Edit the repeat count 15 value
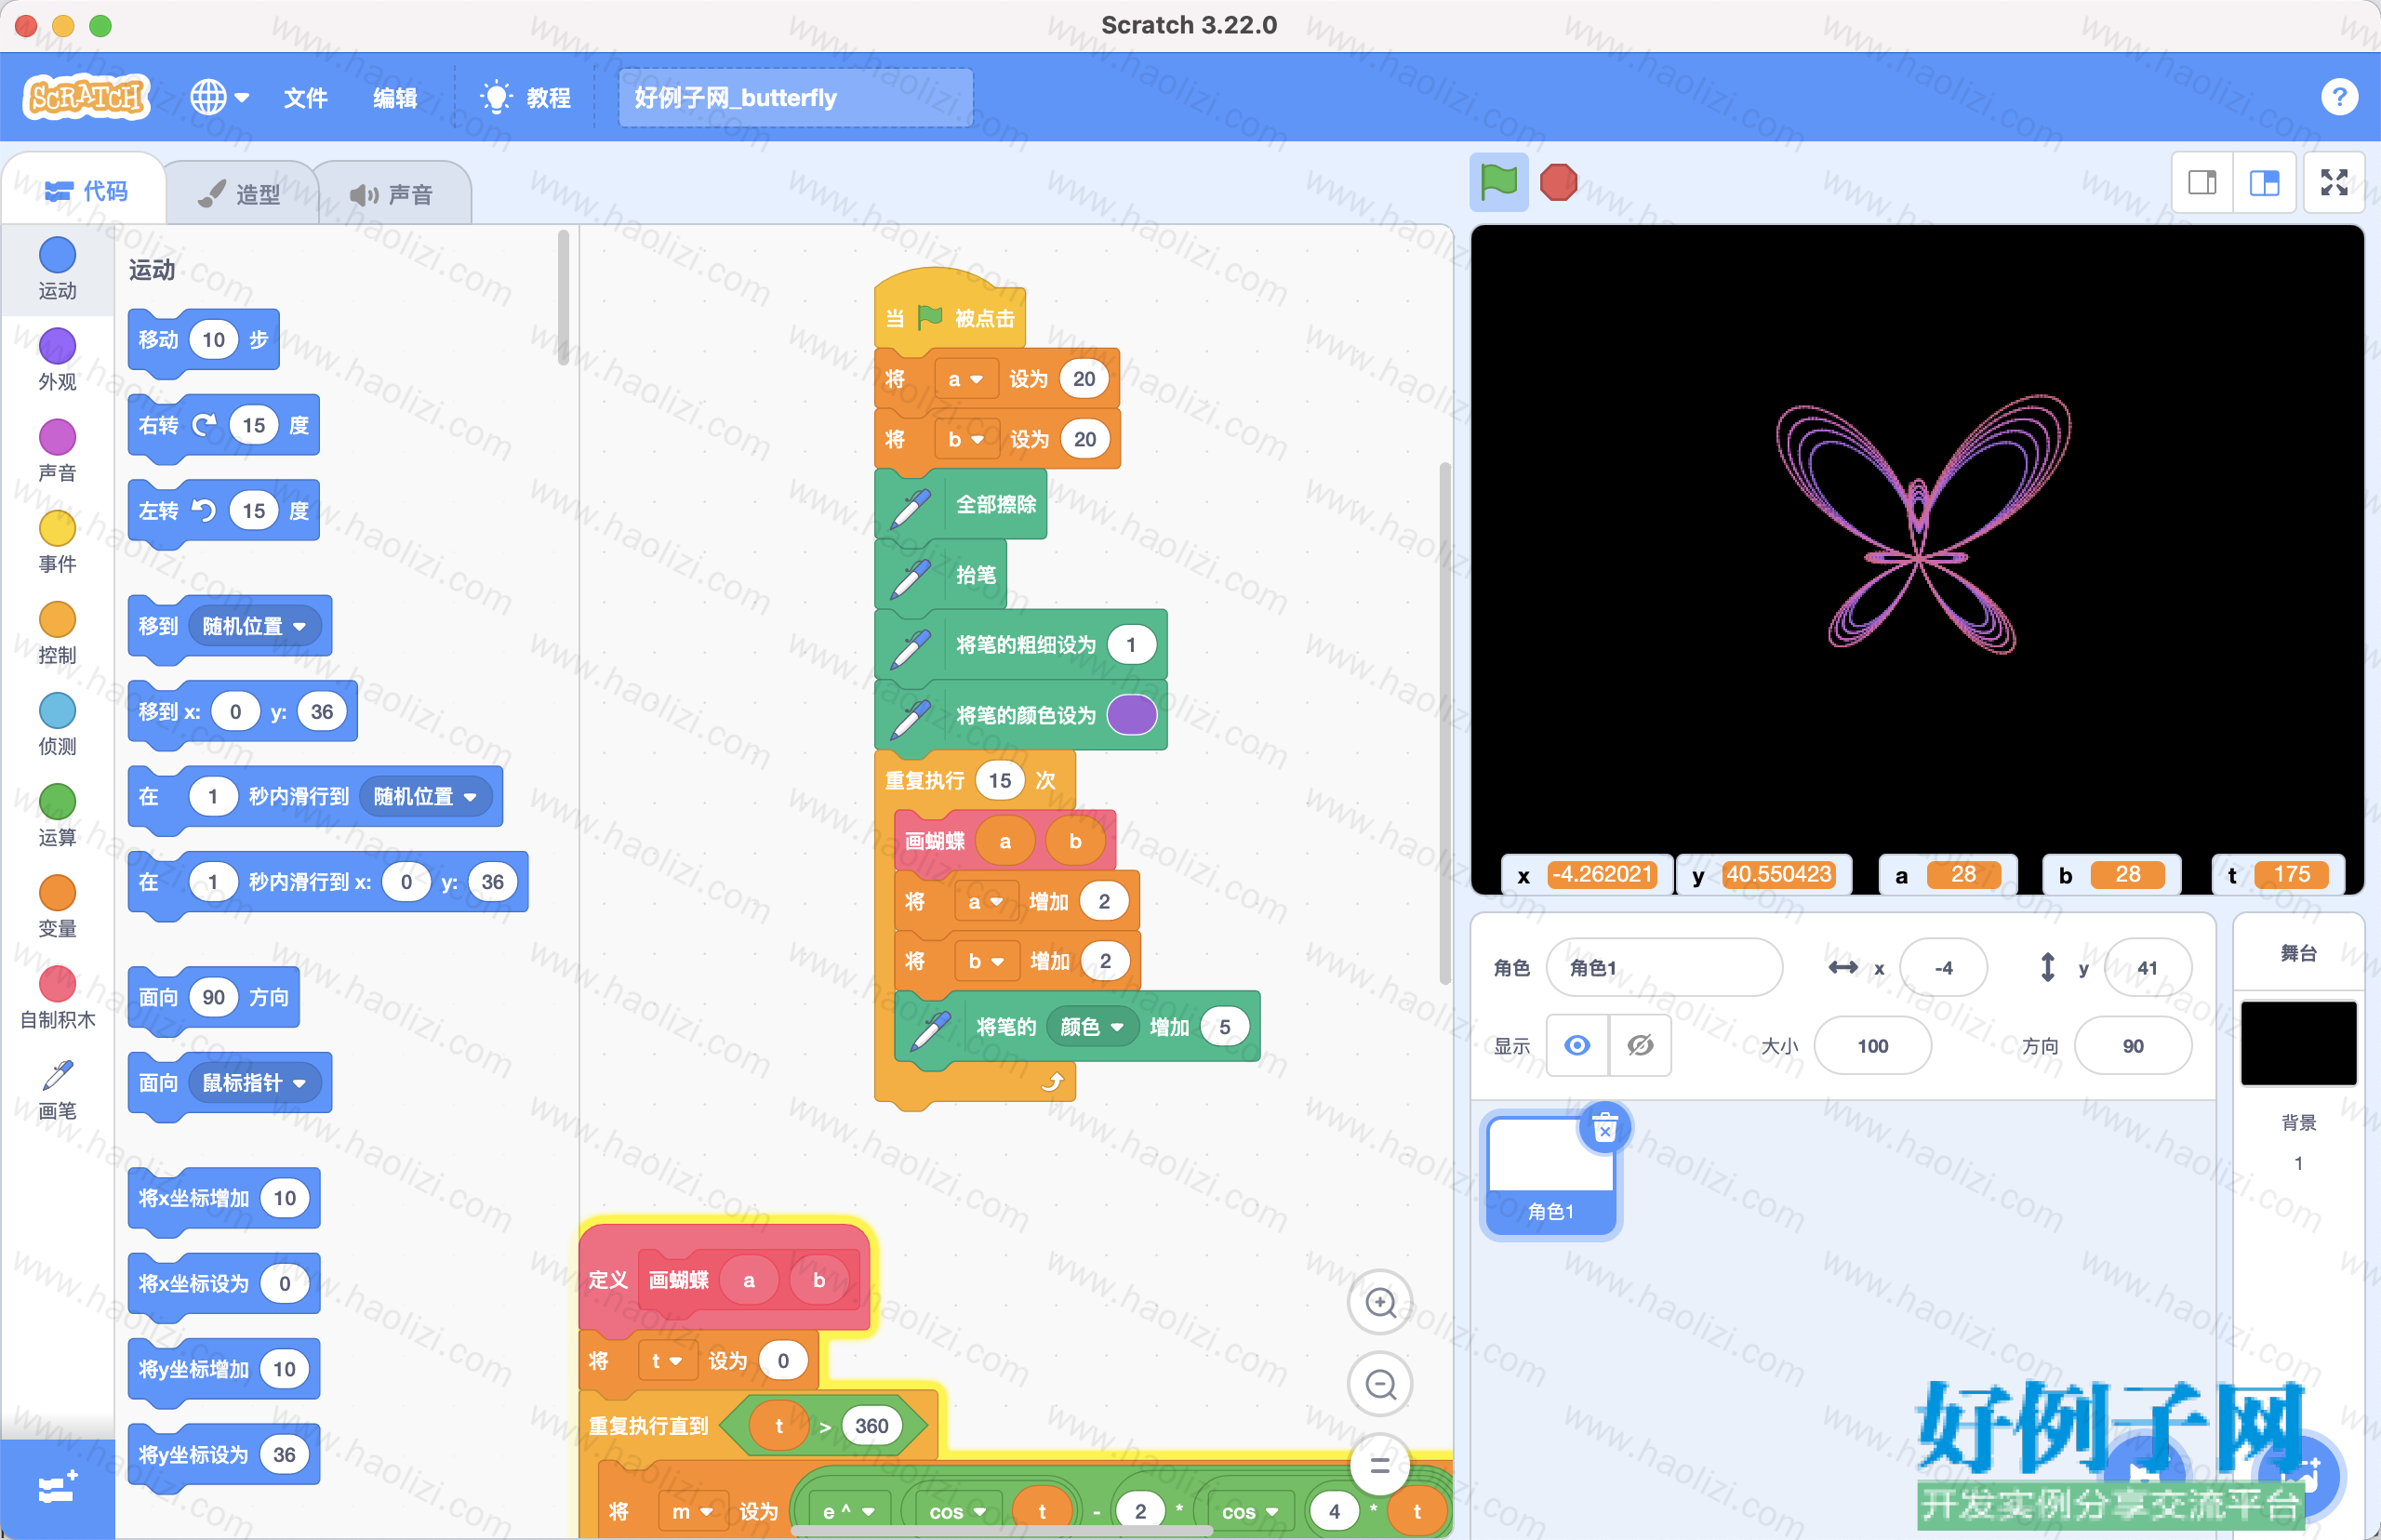The width and height of the screenshot is (2381, 1540). coord(999,780)
